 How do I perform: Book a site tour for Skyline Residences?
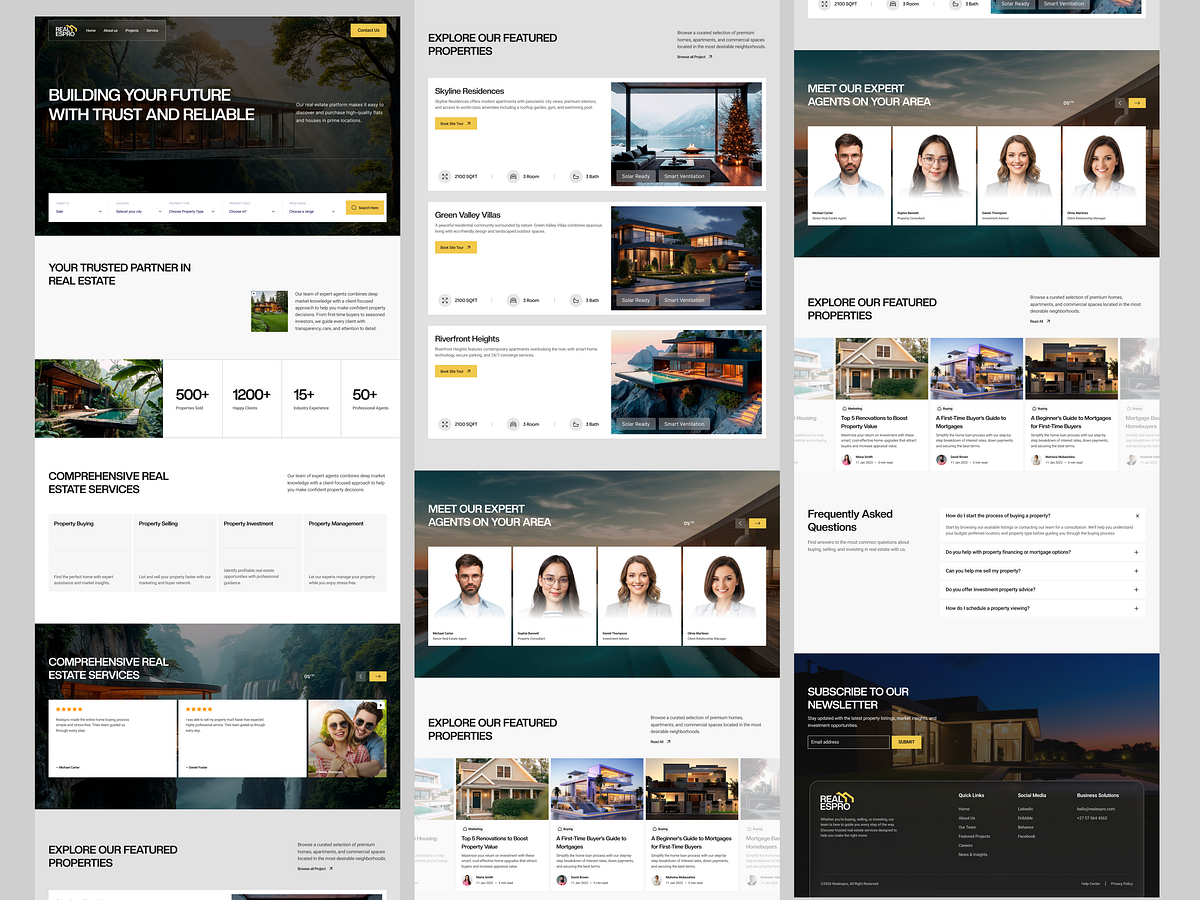[455, 123]
